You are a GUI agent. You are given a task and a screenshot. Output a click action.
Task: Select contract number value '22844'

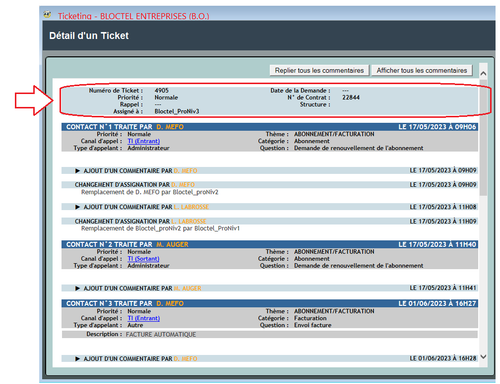(351, 97)
